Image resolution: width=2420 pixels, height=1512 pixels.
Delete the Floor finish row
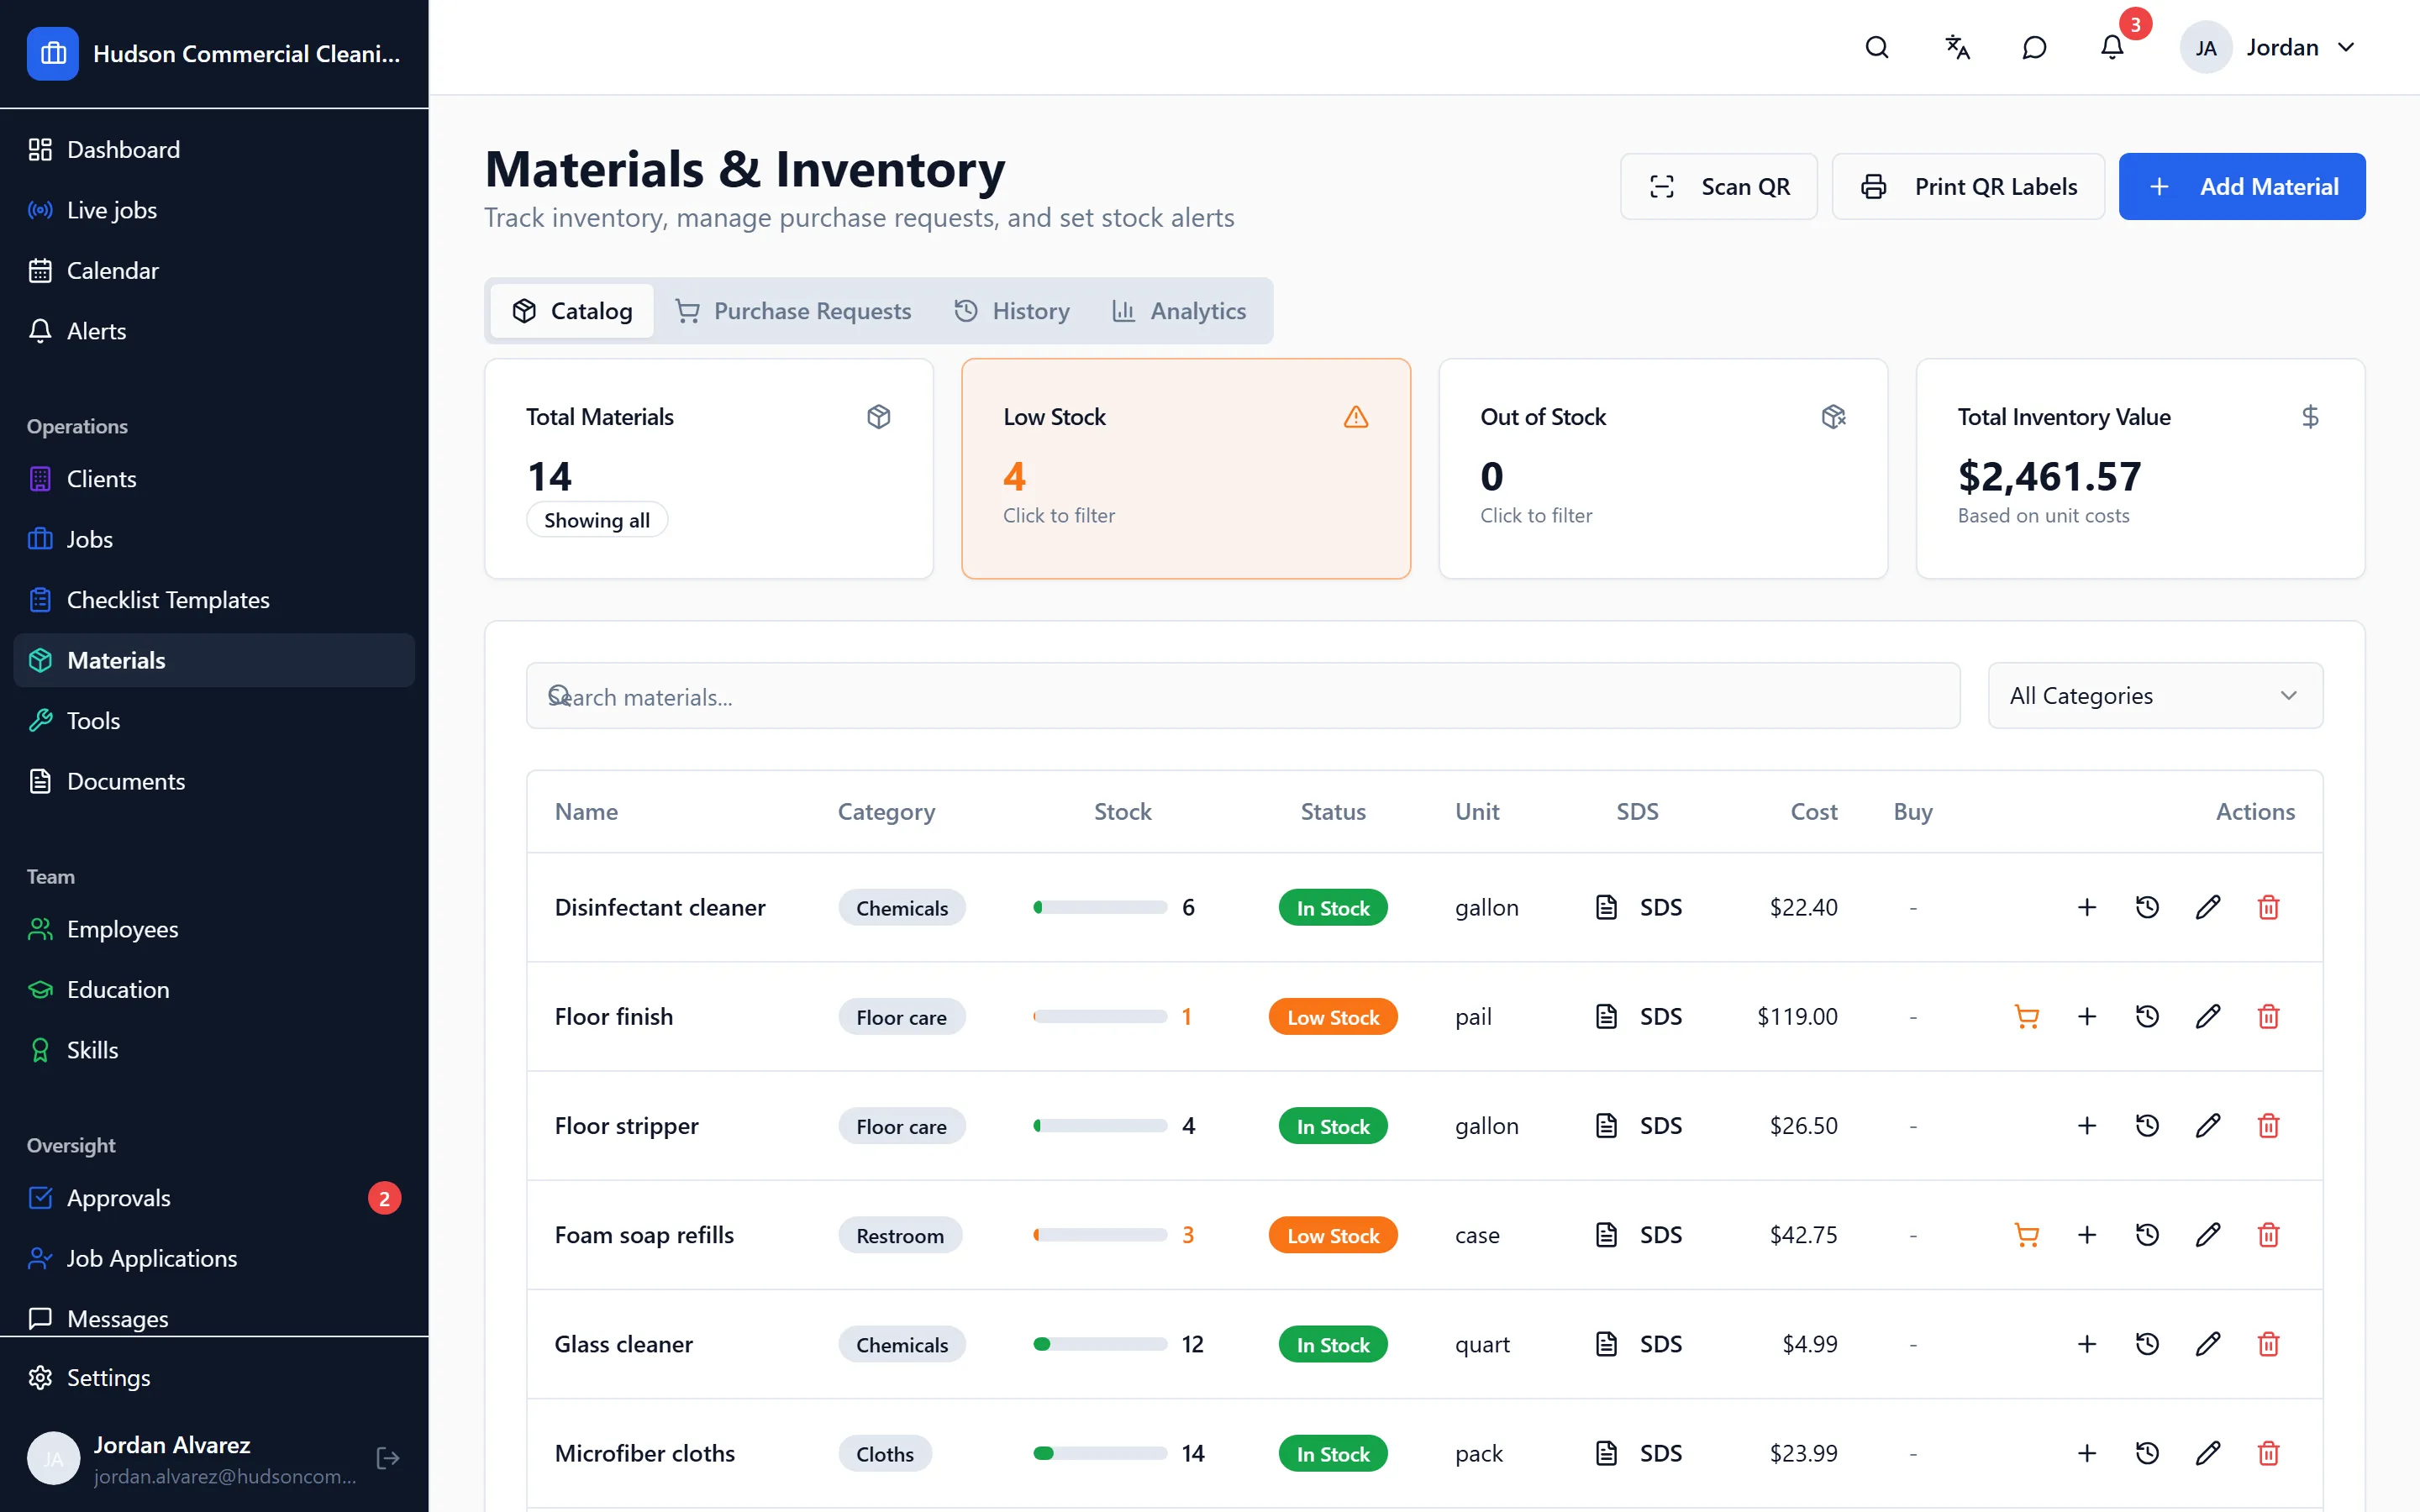pos(2268,1016)
